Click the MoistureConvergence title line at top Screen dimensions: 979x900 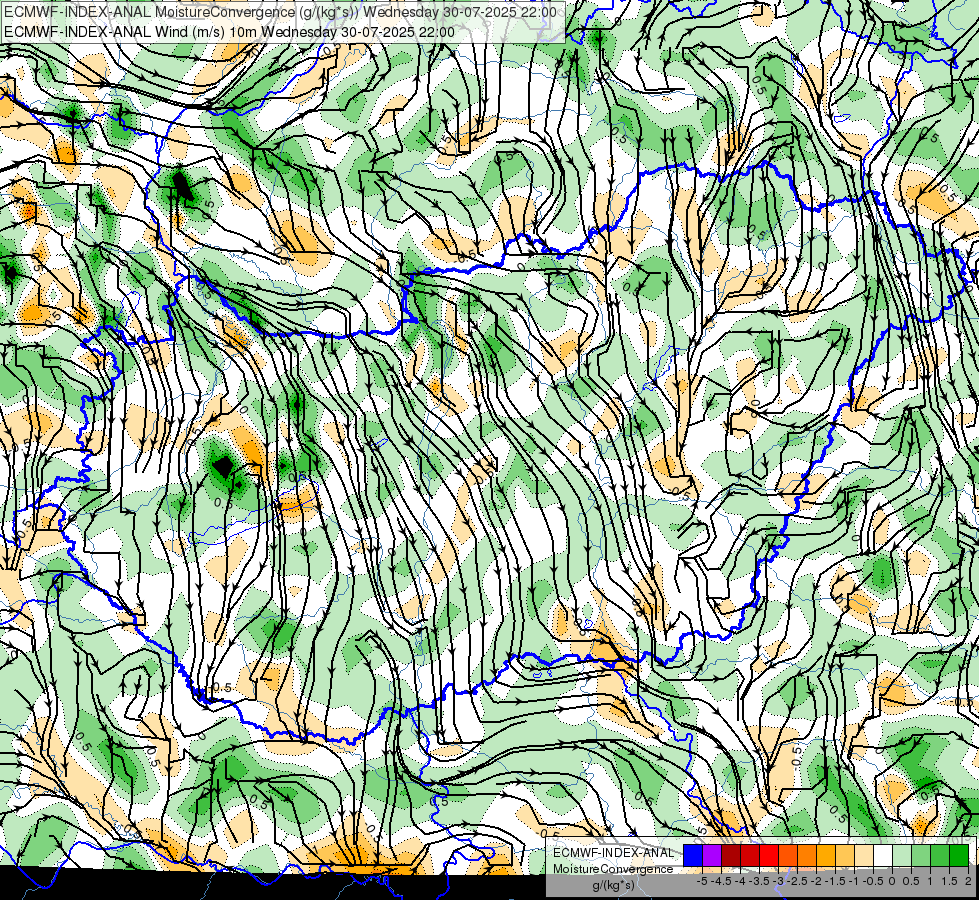(280, 12)
